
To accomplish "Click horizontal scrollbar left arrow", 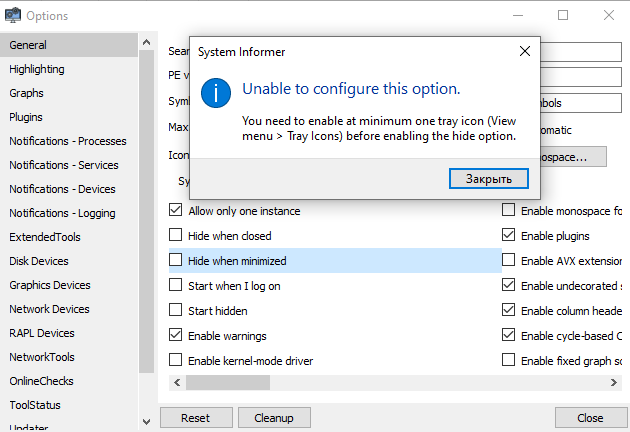I will (x=177, y=383).
